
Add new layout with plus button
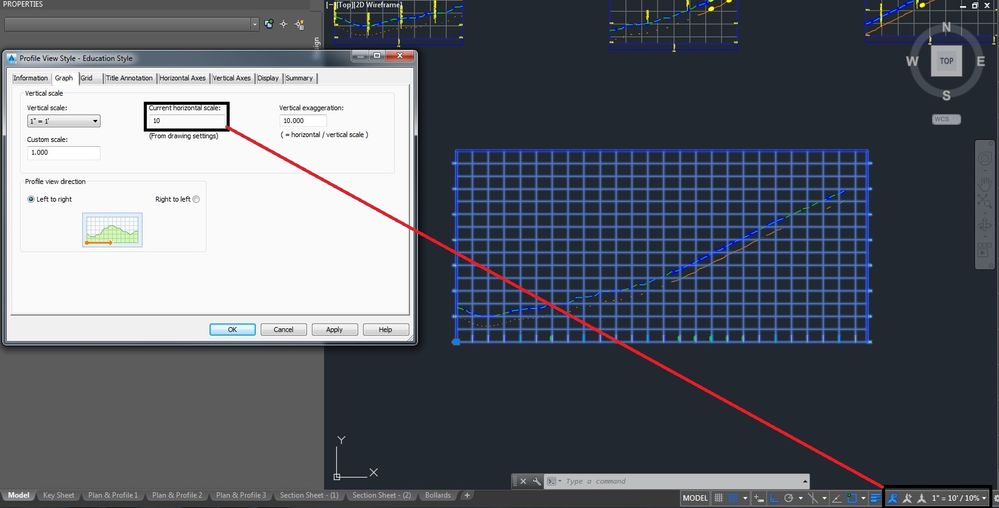pos(467,495)
